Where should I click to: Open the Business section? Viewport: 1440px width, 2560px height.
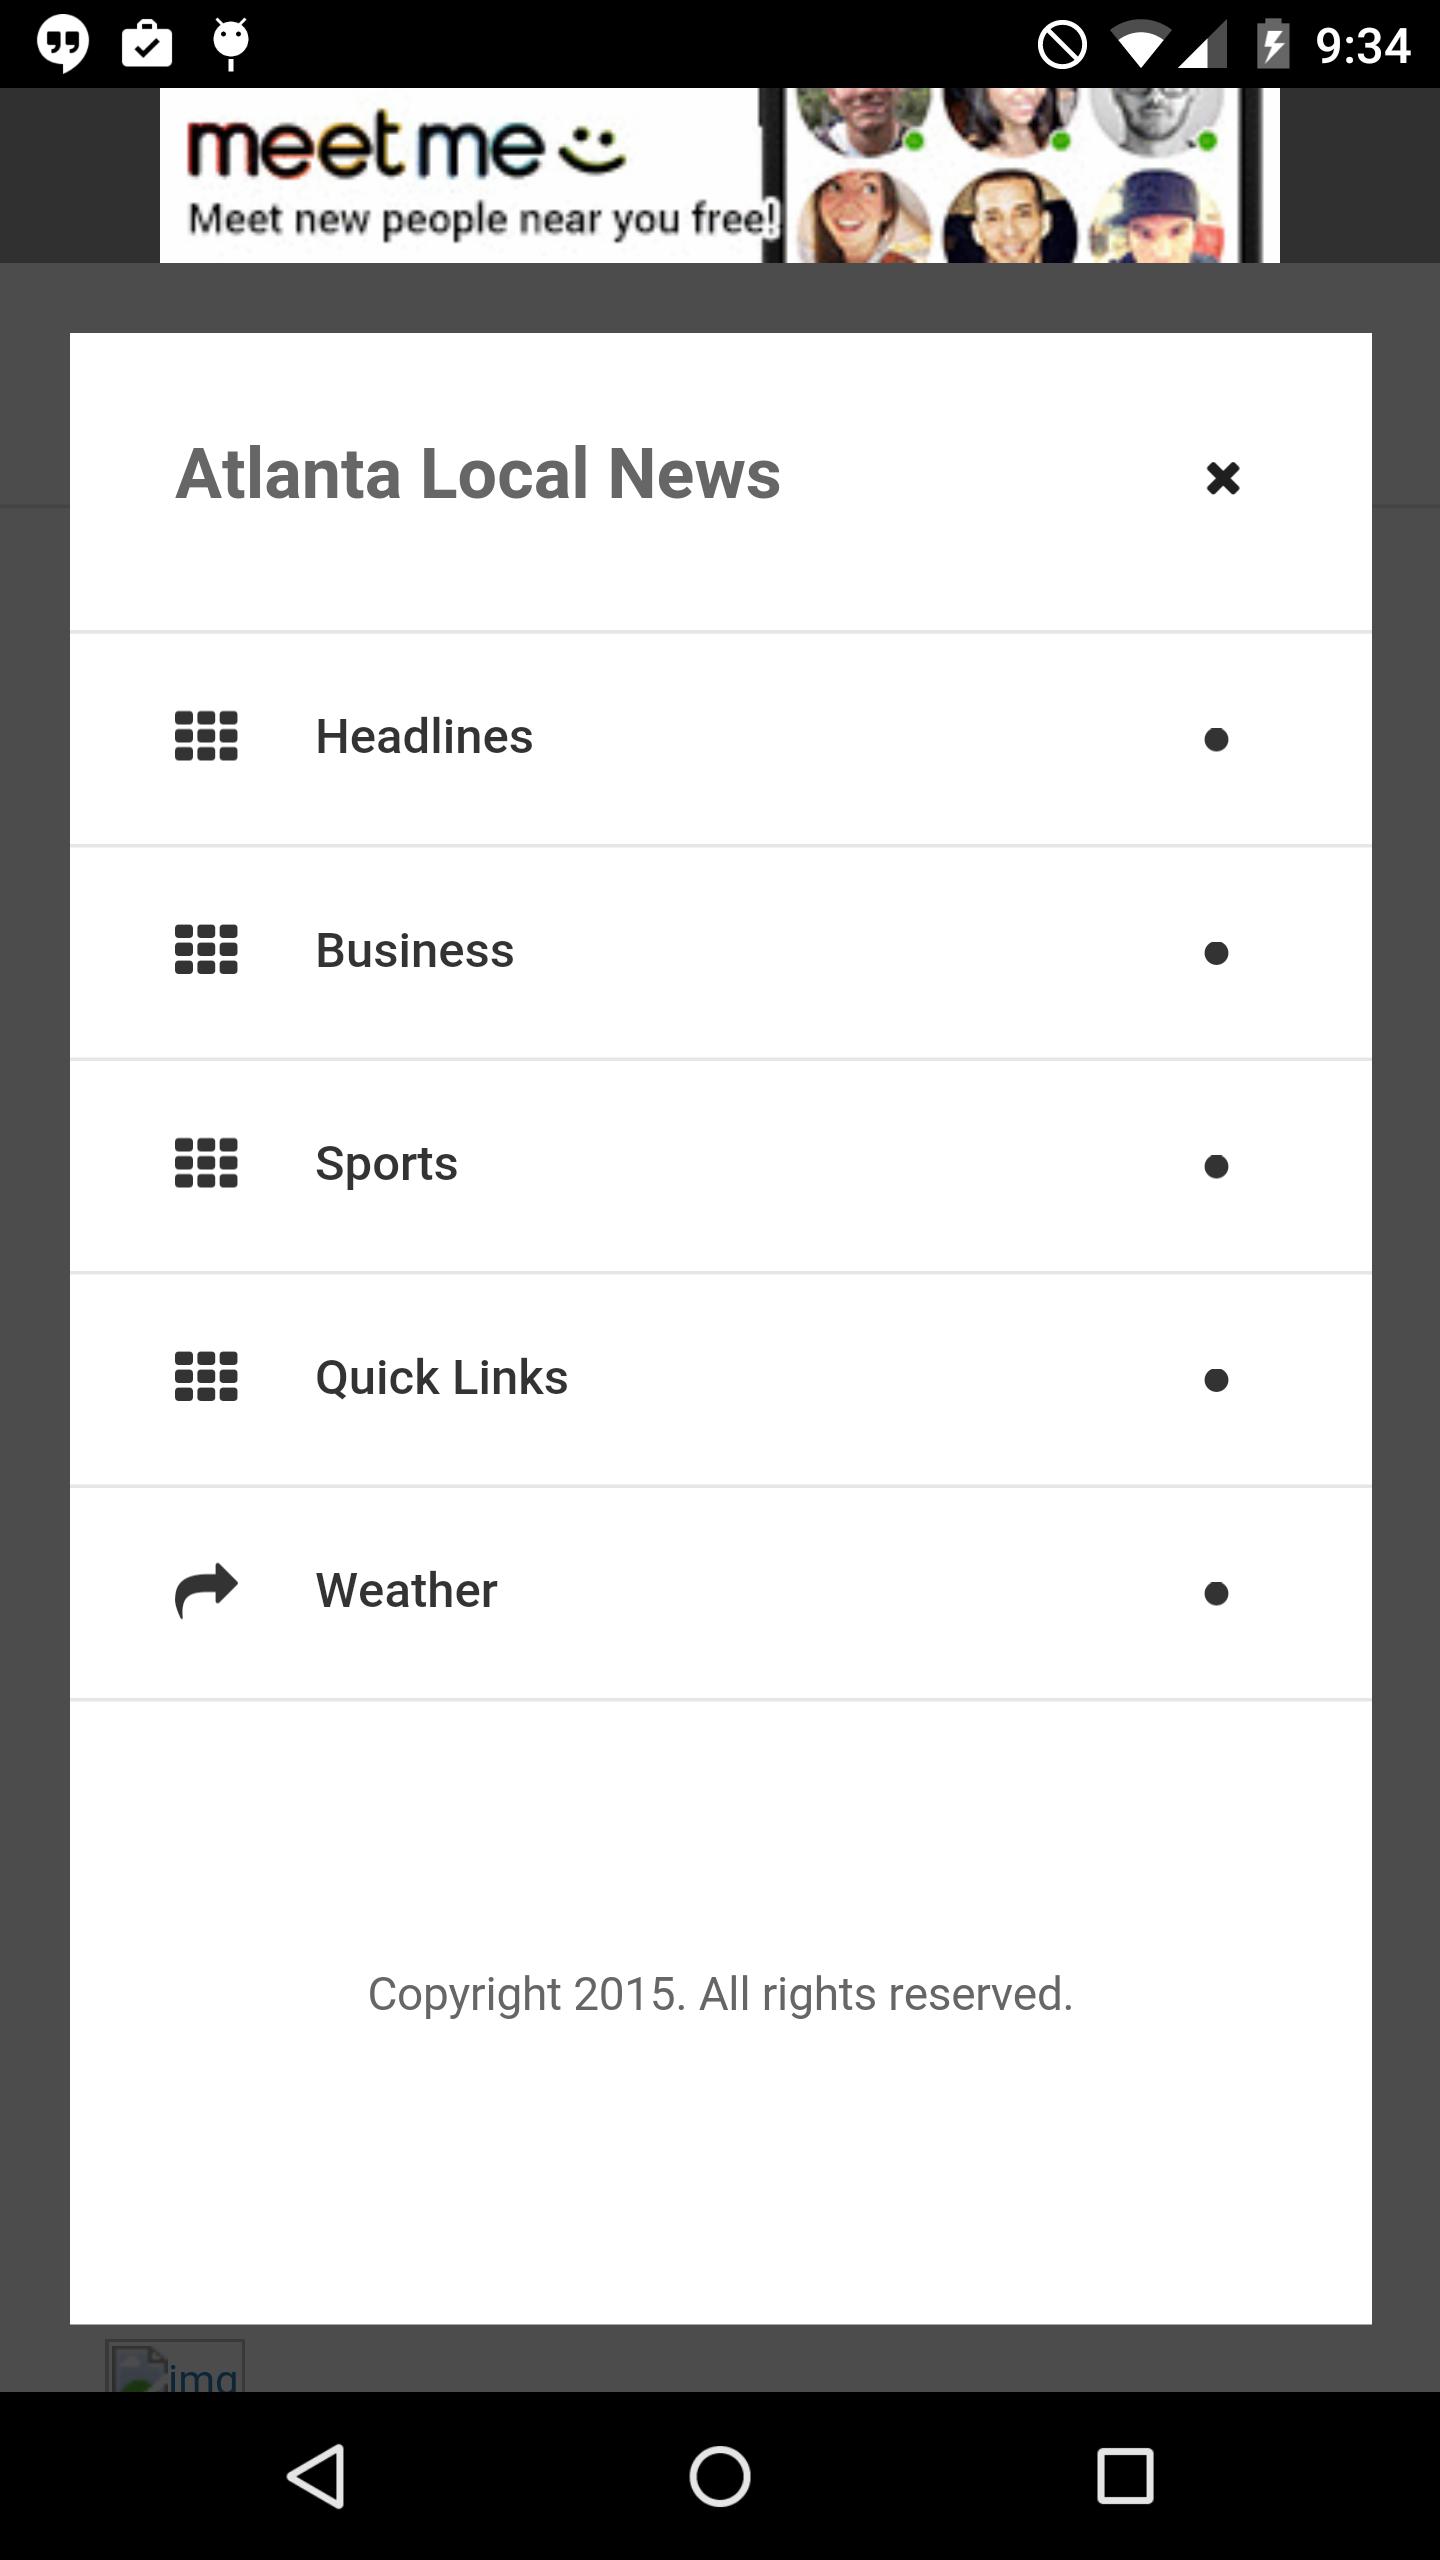tap(415, 950)
